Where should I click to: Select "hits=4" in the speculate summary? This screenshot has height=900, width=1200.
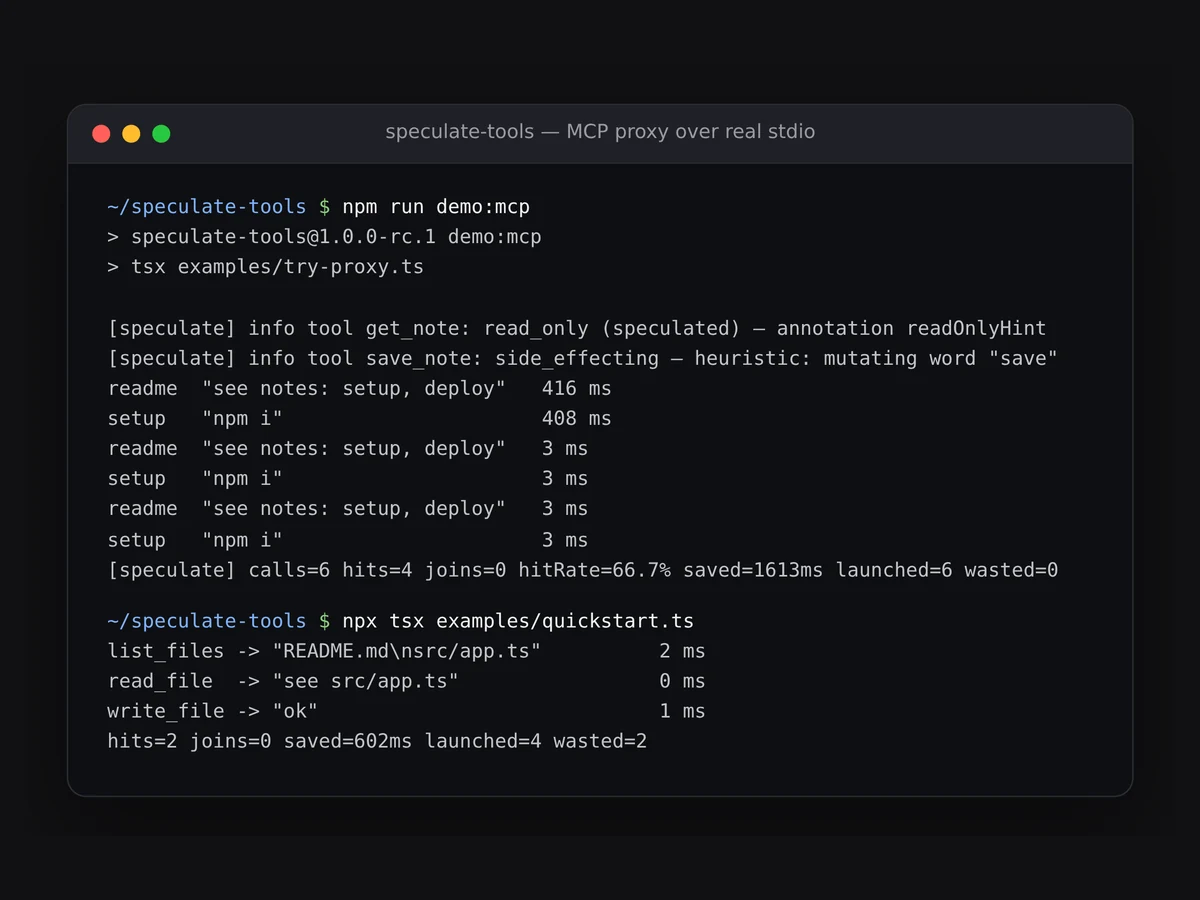coord(377,570)
